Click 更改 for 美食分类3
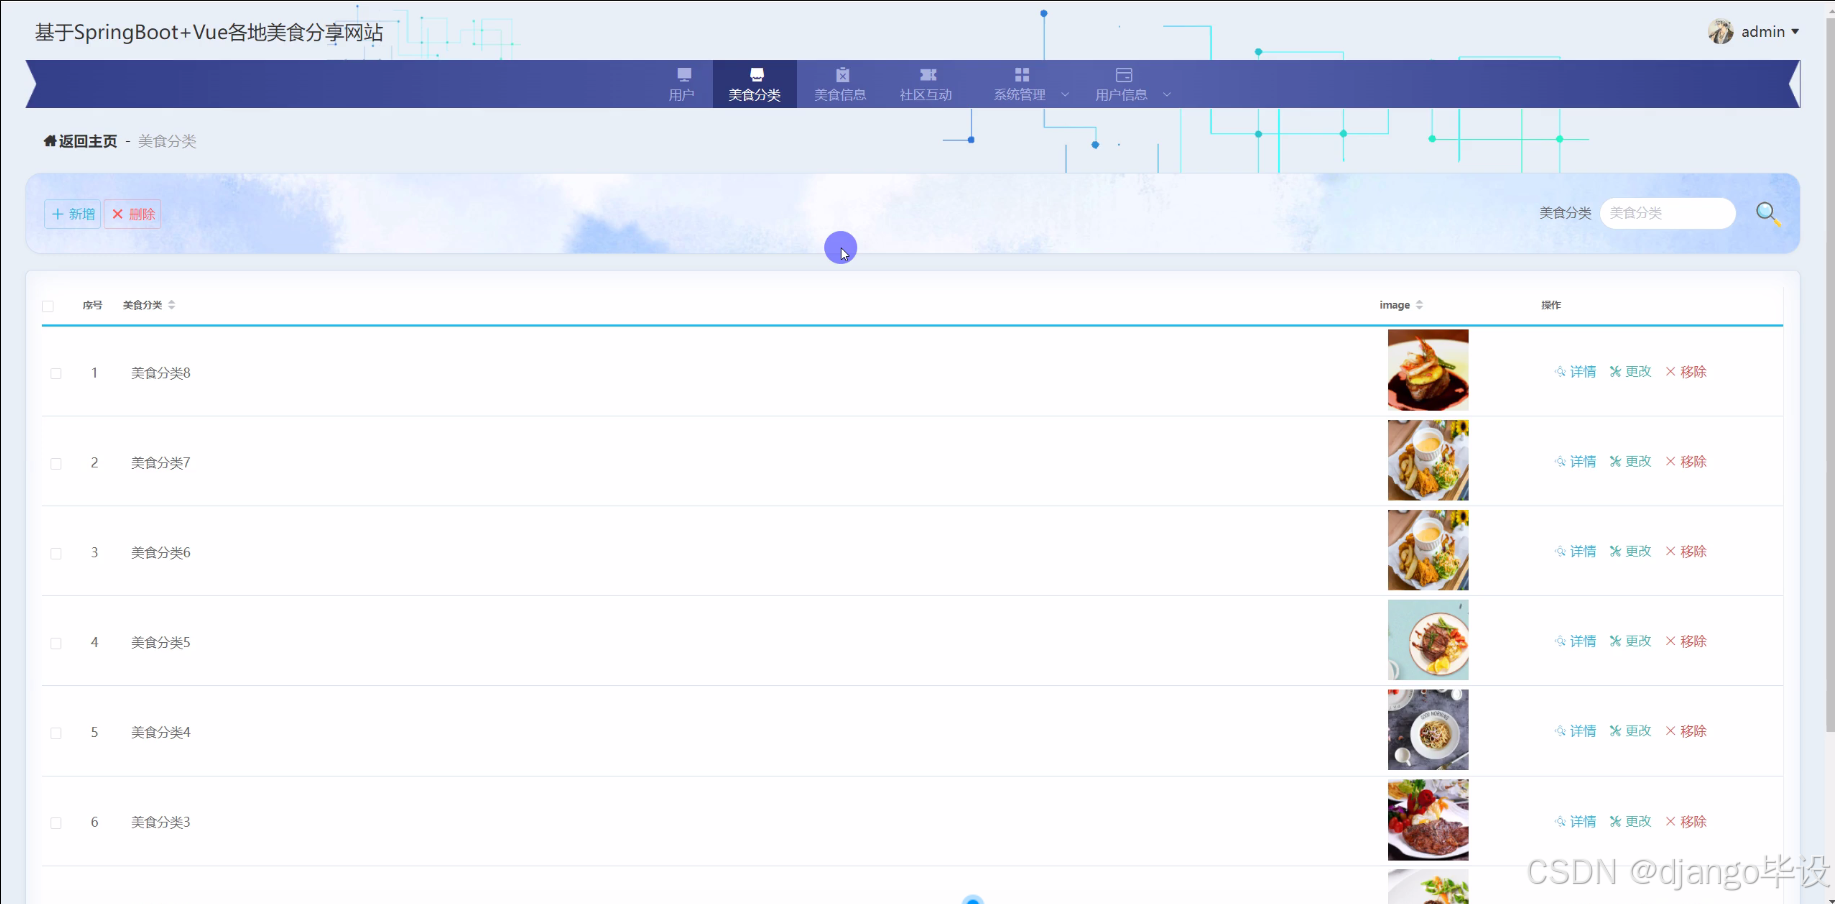The height and width of the screenshot is (904, 1835). (x=1631, y=822)
